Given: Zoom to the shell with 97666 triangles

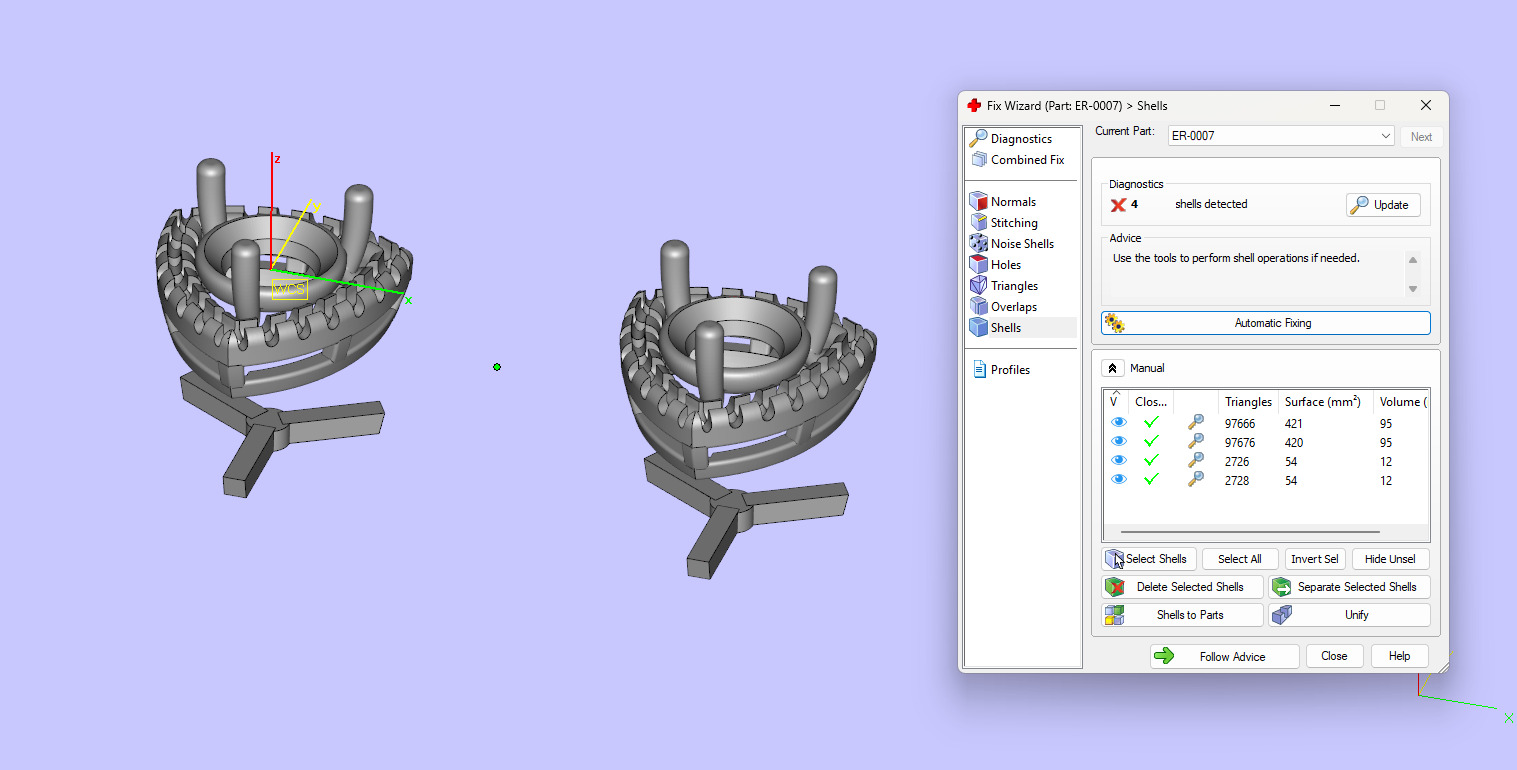Looking at the screenshot, I should tap(1195, 423).
